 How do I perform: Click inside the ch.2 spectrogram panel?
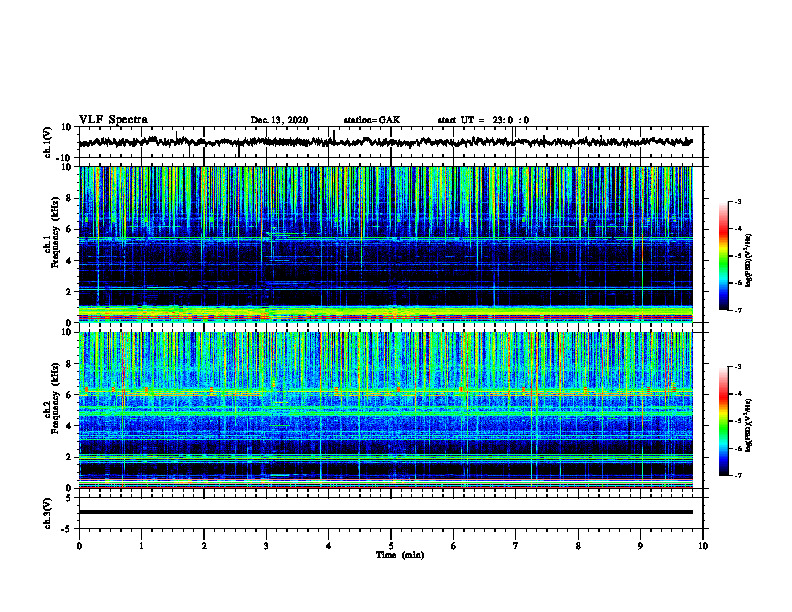coord(385,410)
